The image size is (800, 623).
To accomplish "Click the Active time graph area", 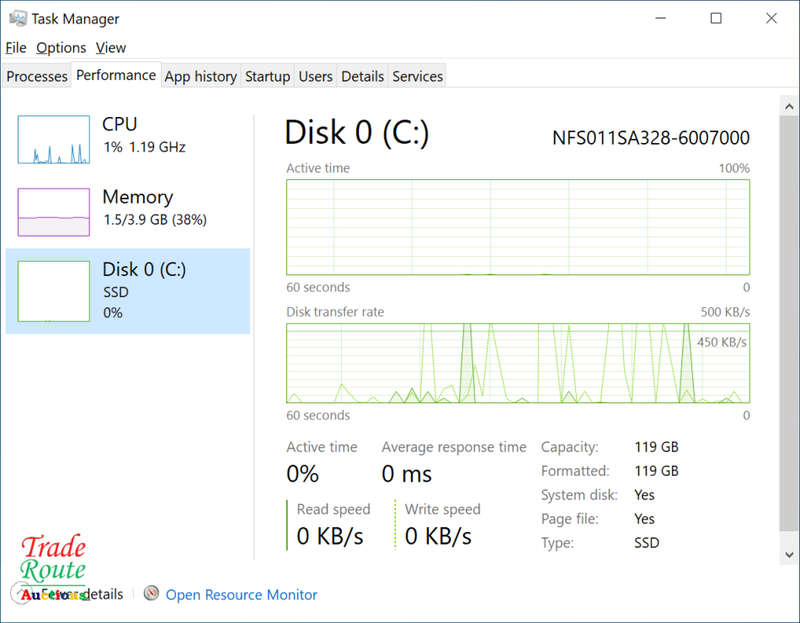I will pos(518,227).
